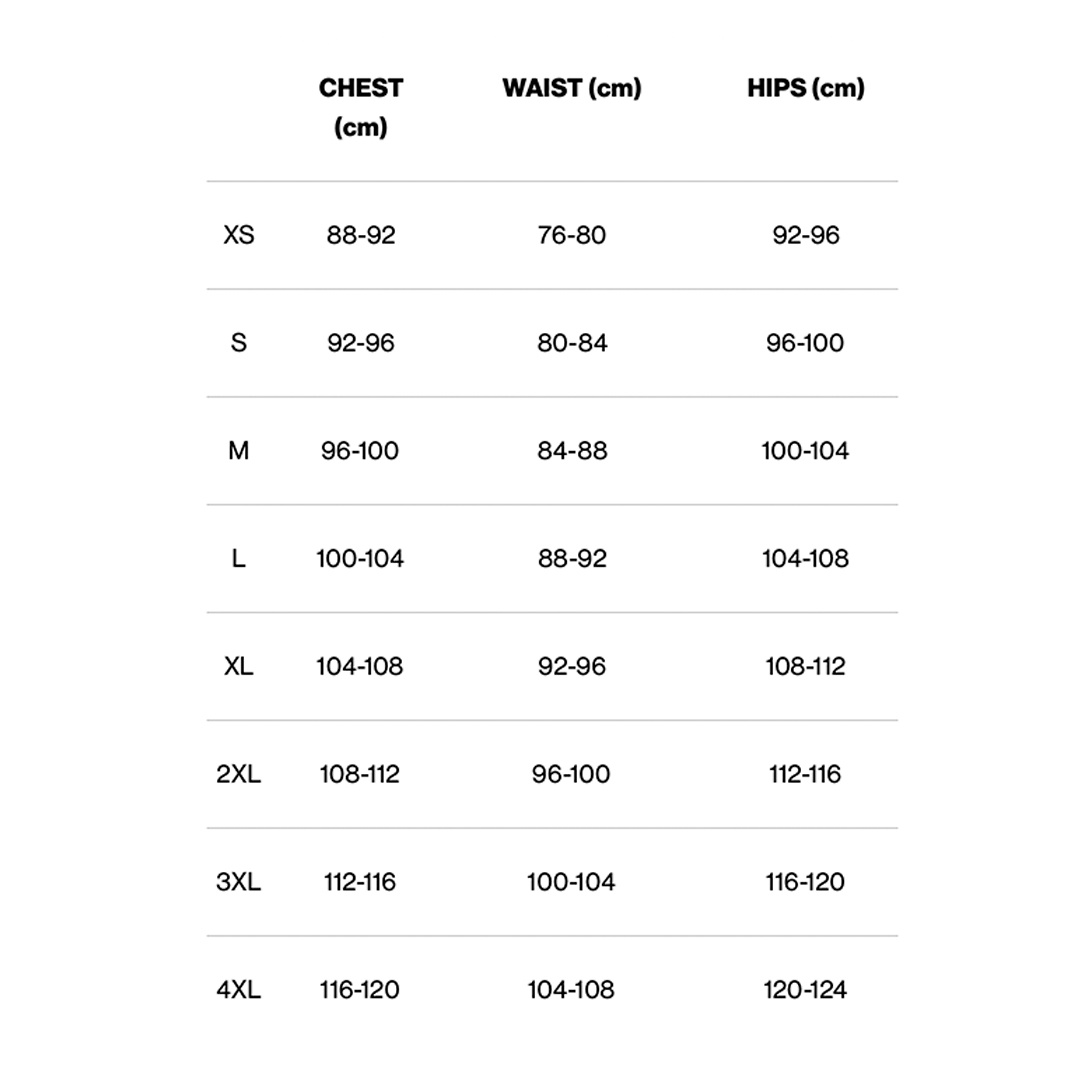Select the S size row label
This screenshot has height=1080, width=1080.
238,343
